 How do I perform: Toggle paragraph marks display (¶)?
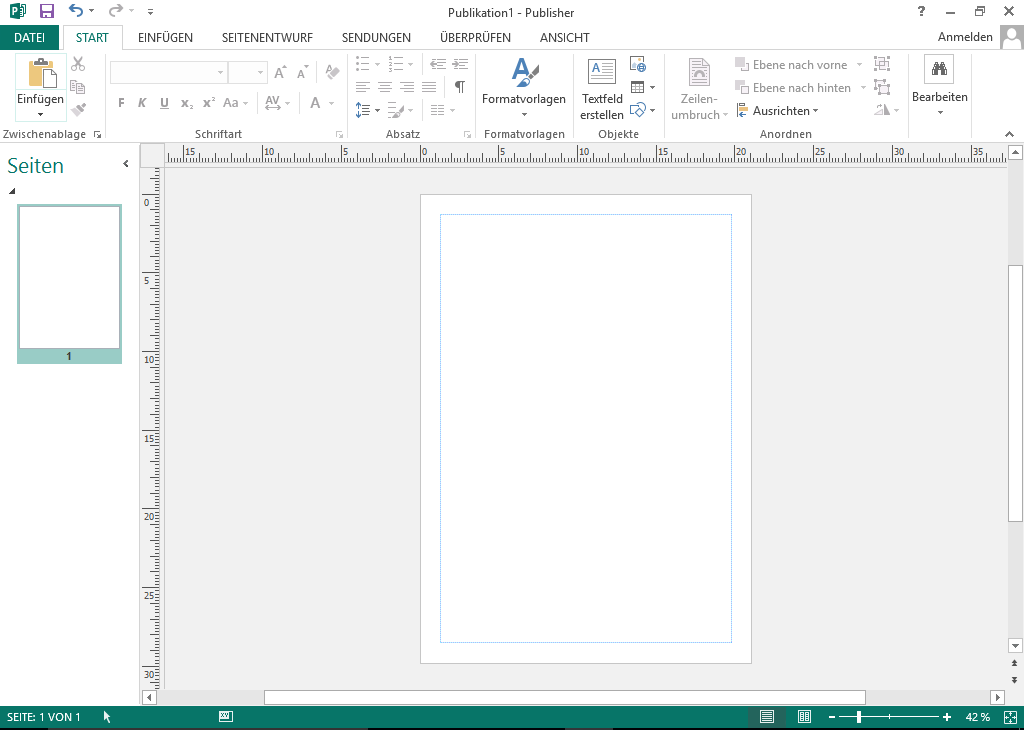(459, 87)
